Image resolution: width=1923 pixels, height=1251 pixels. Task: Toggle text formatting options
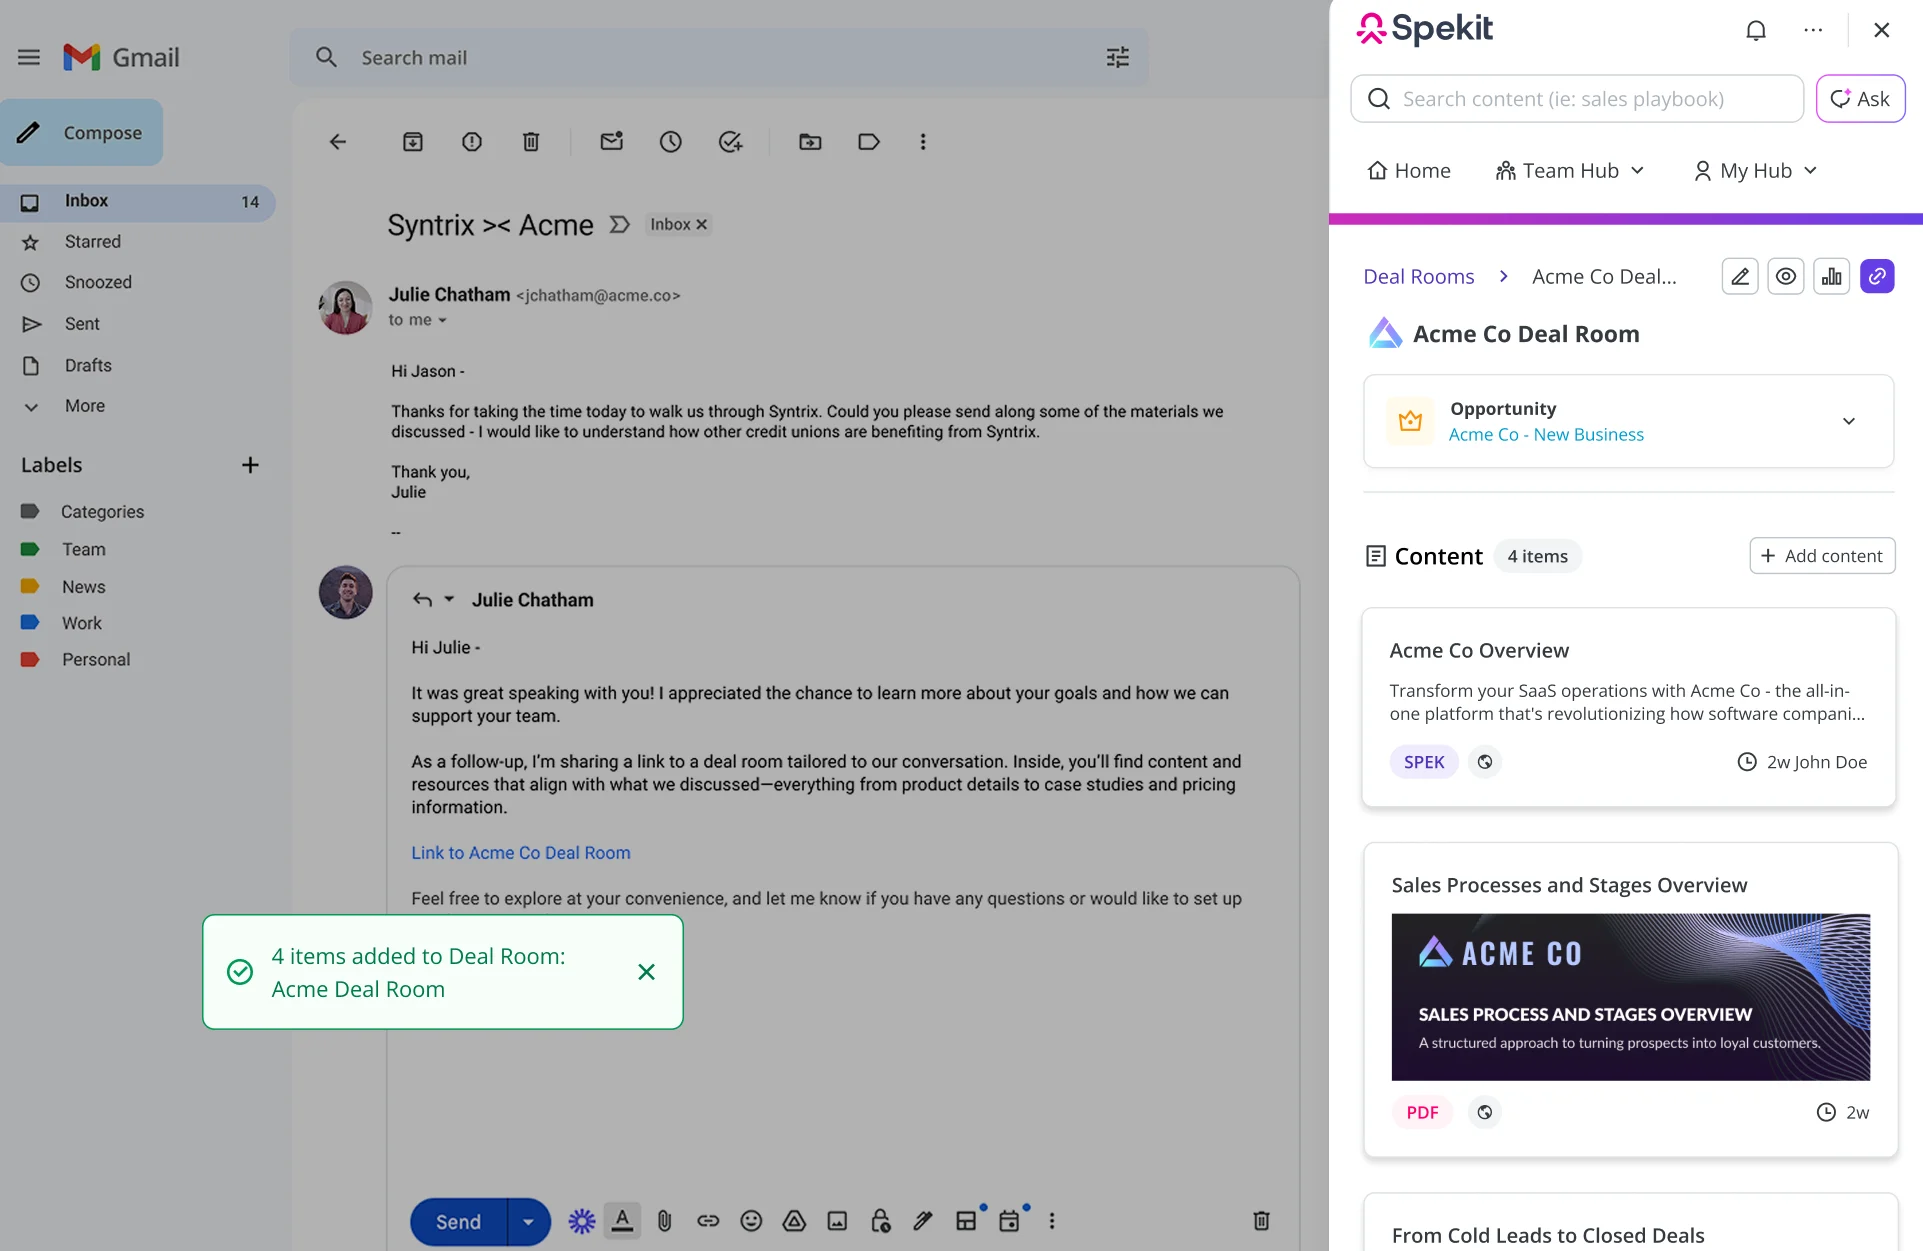point(622,1221)
